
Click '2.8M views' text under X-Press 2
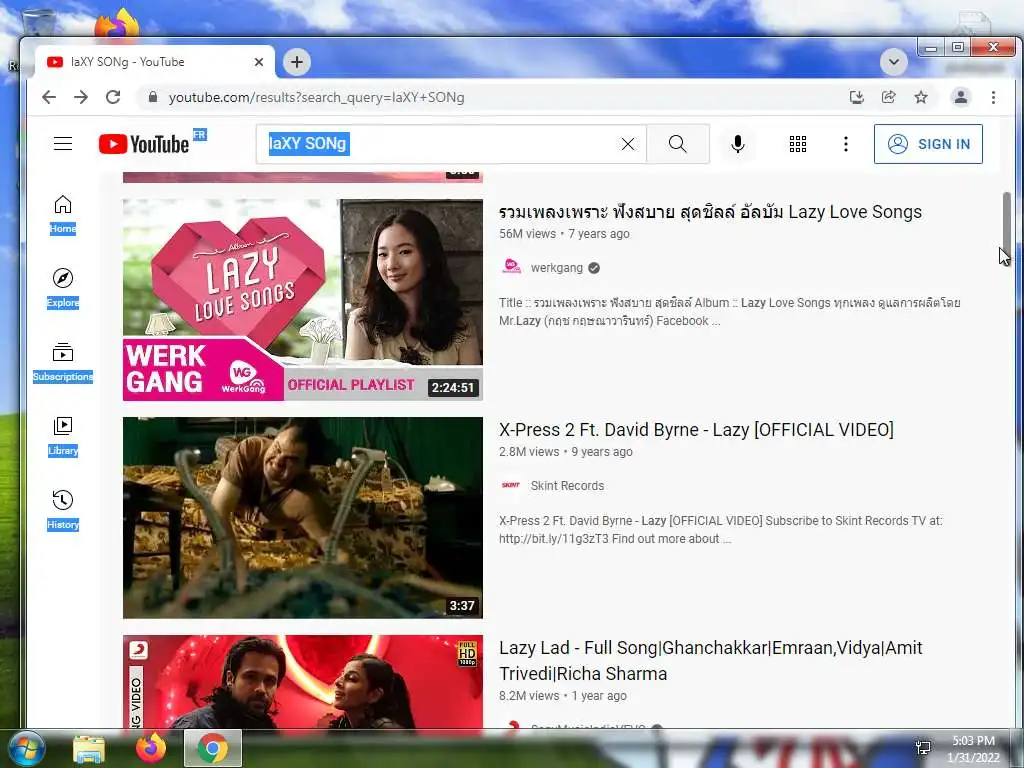coord(529,452)
